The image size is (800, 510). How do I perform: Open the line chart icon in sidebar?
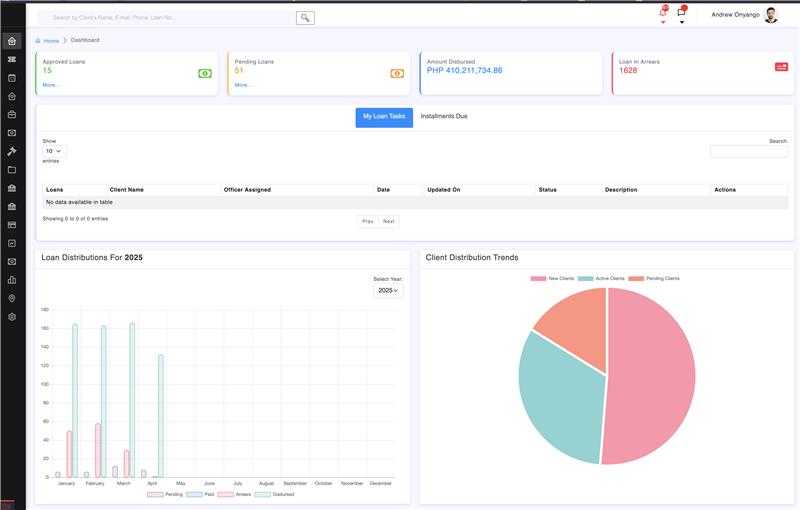click(12, 243)
